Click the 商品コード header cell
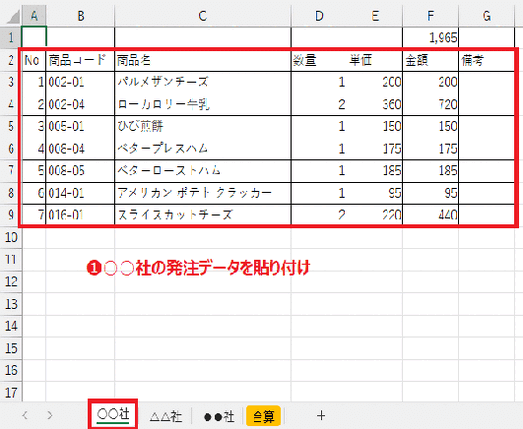Viewport: 523px width, 429px height. click(x=80, y=60)
